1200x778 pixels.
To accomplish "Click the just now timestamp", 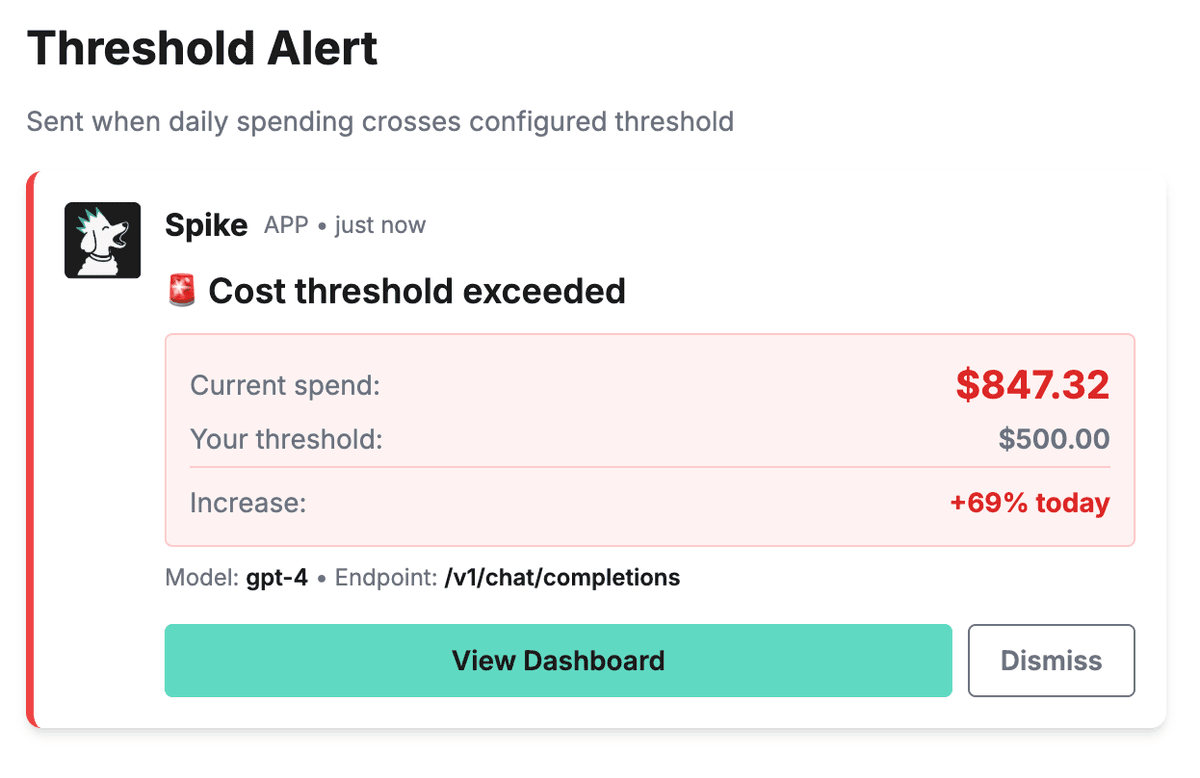I will tap(380, 225).
